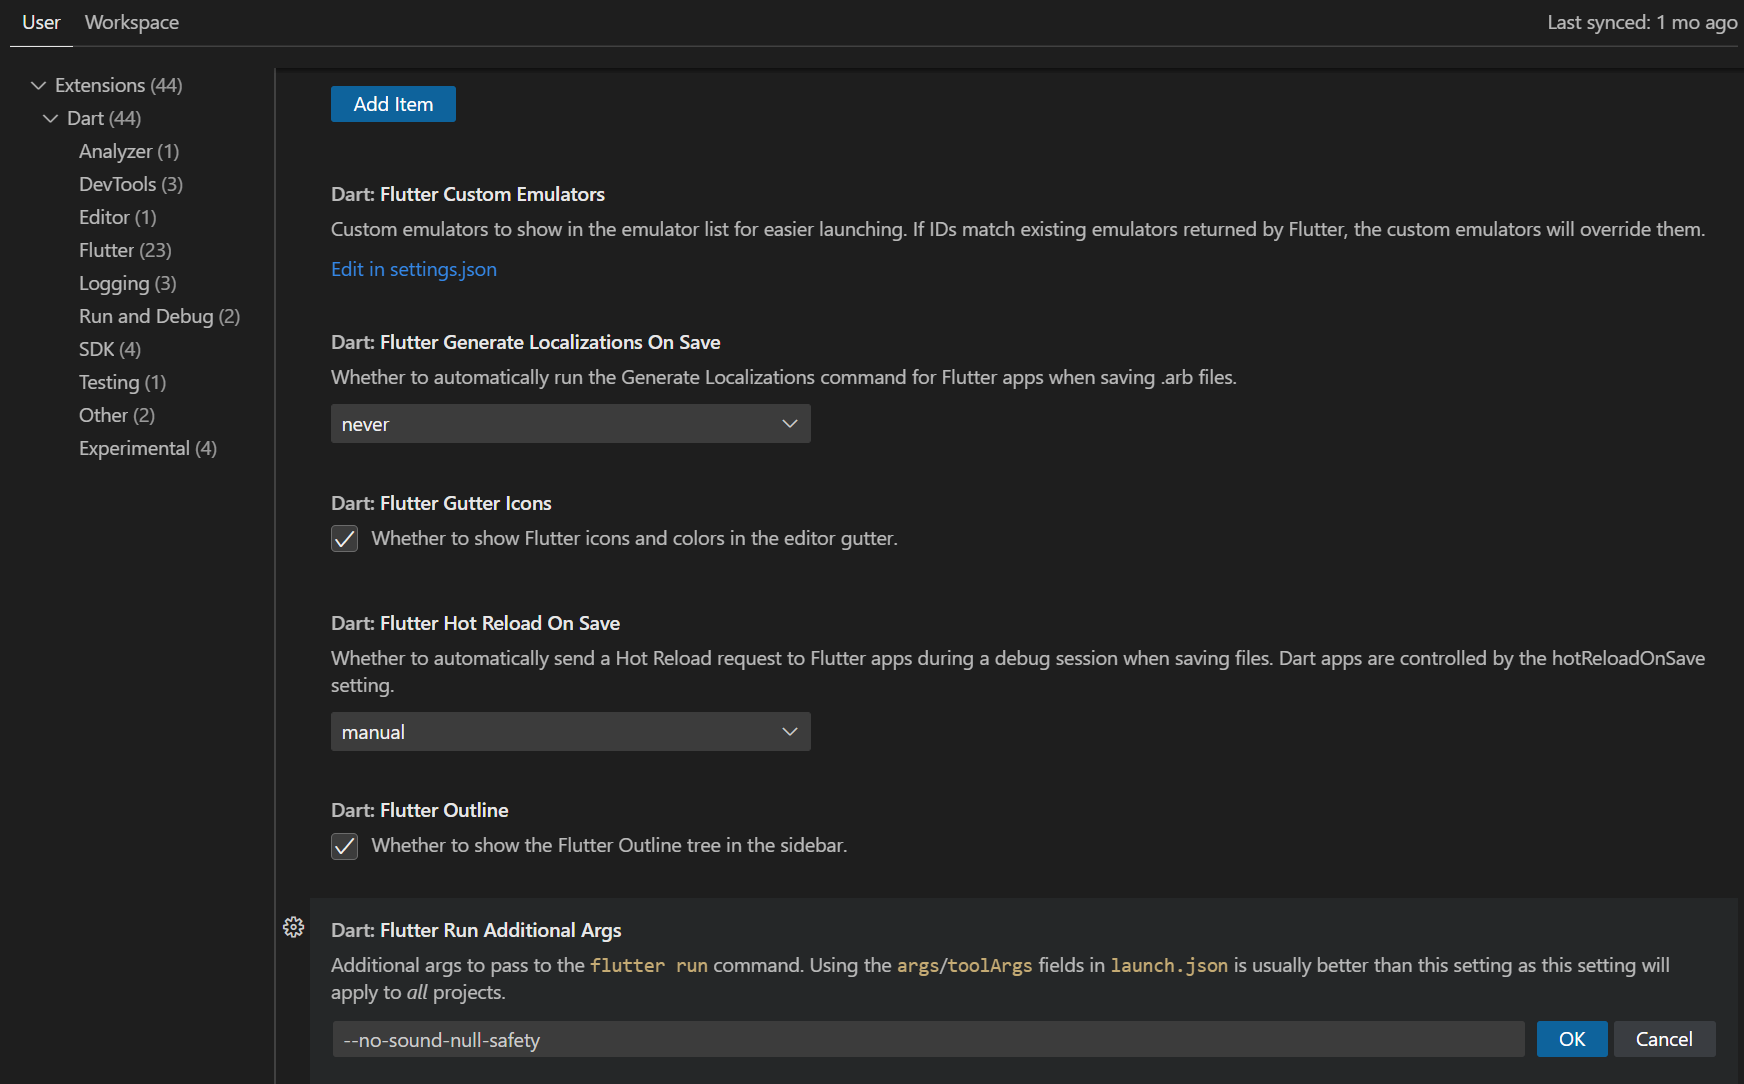Switch to the User settings tab
This screenshot has height=1084, width=1744.
[41, 22]
